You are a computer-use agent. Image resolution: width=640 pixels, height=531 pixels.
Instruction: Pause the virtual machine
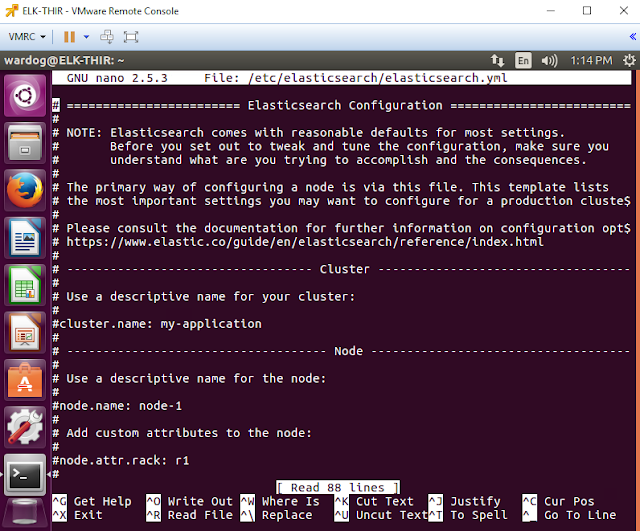(69, 37)
